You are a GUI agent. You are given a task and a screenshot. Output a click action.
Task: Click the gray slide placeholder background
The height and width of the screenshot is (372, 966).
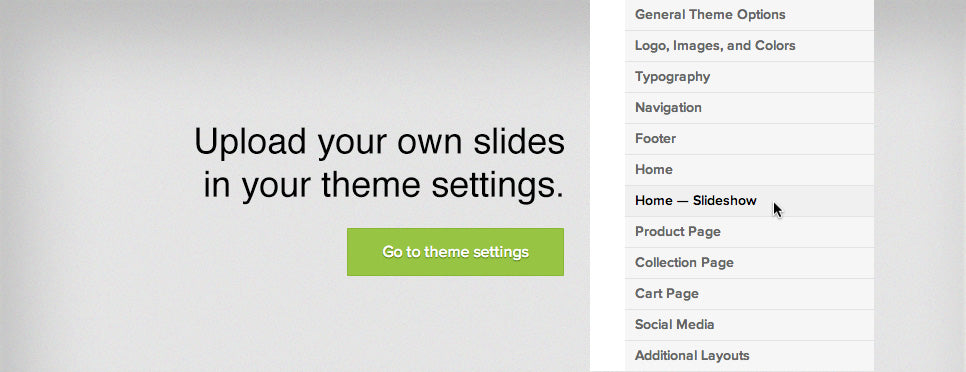(x=123, y=185)
